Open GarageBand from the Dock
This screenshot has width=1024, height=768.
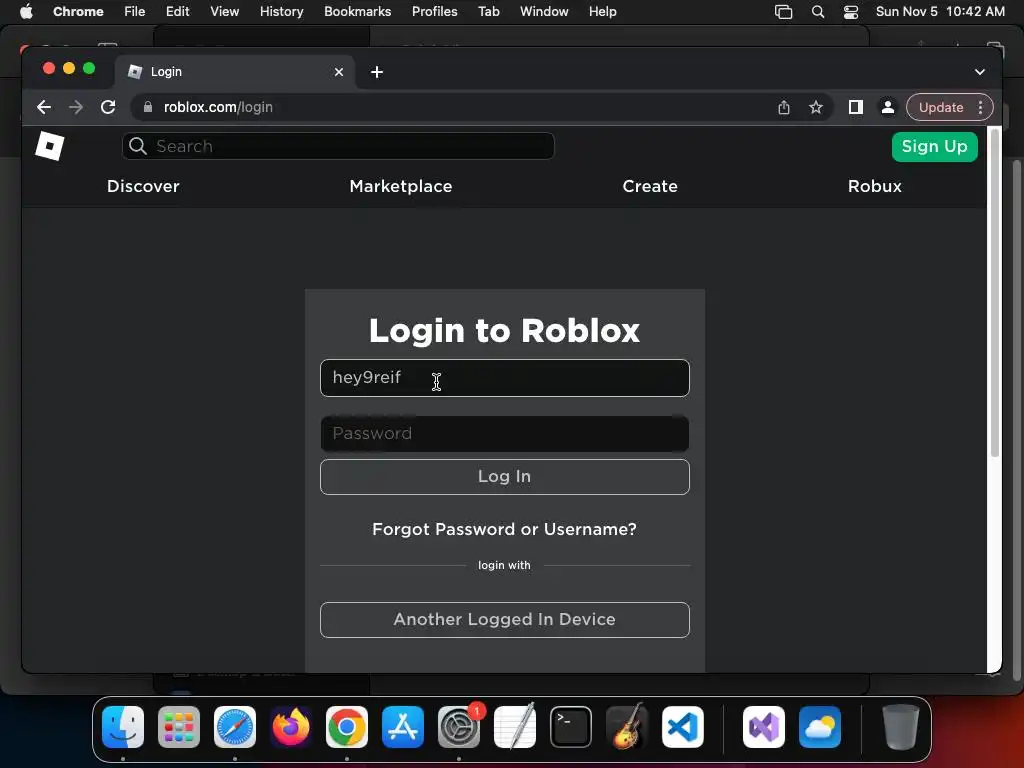(627, 727)
